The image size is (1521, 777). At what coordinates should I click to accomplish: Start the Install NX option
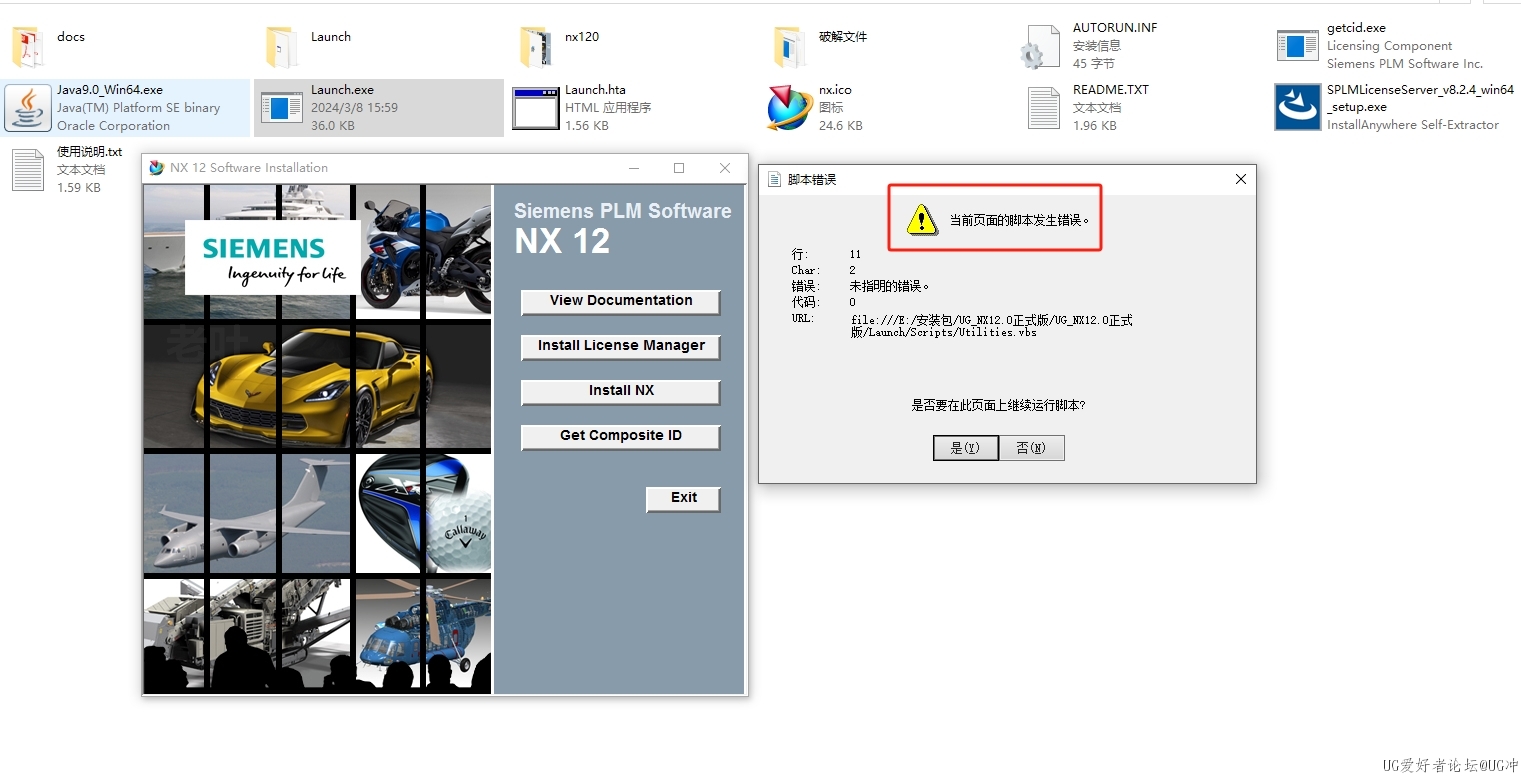pyautogui.click(x=621, y=391)
